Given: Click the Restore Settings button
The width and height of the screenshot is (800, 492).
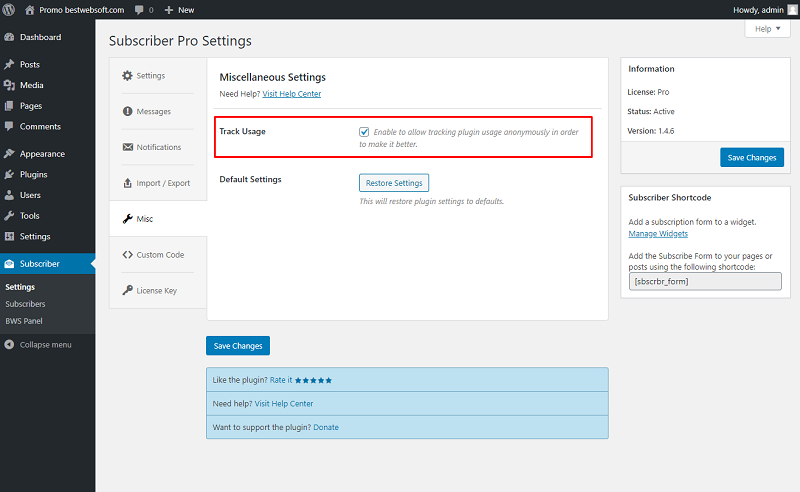Looking at the screenshot, I should coord(394,183).
